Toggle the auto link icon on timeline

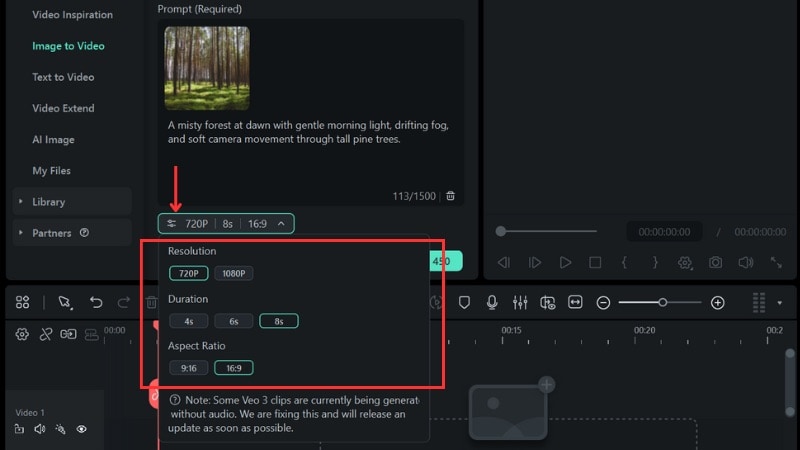[x=45, y=334]
